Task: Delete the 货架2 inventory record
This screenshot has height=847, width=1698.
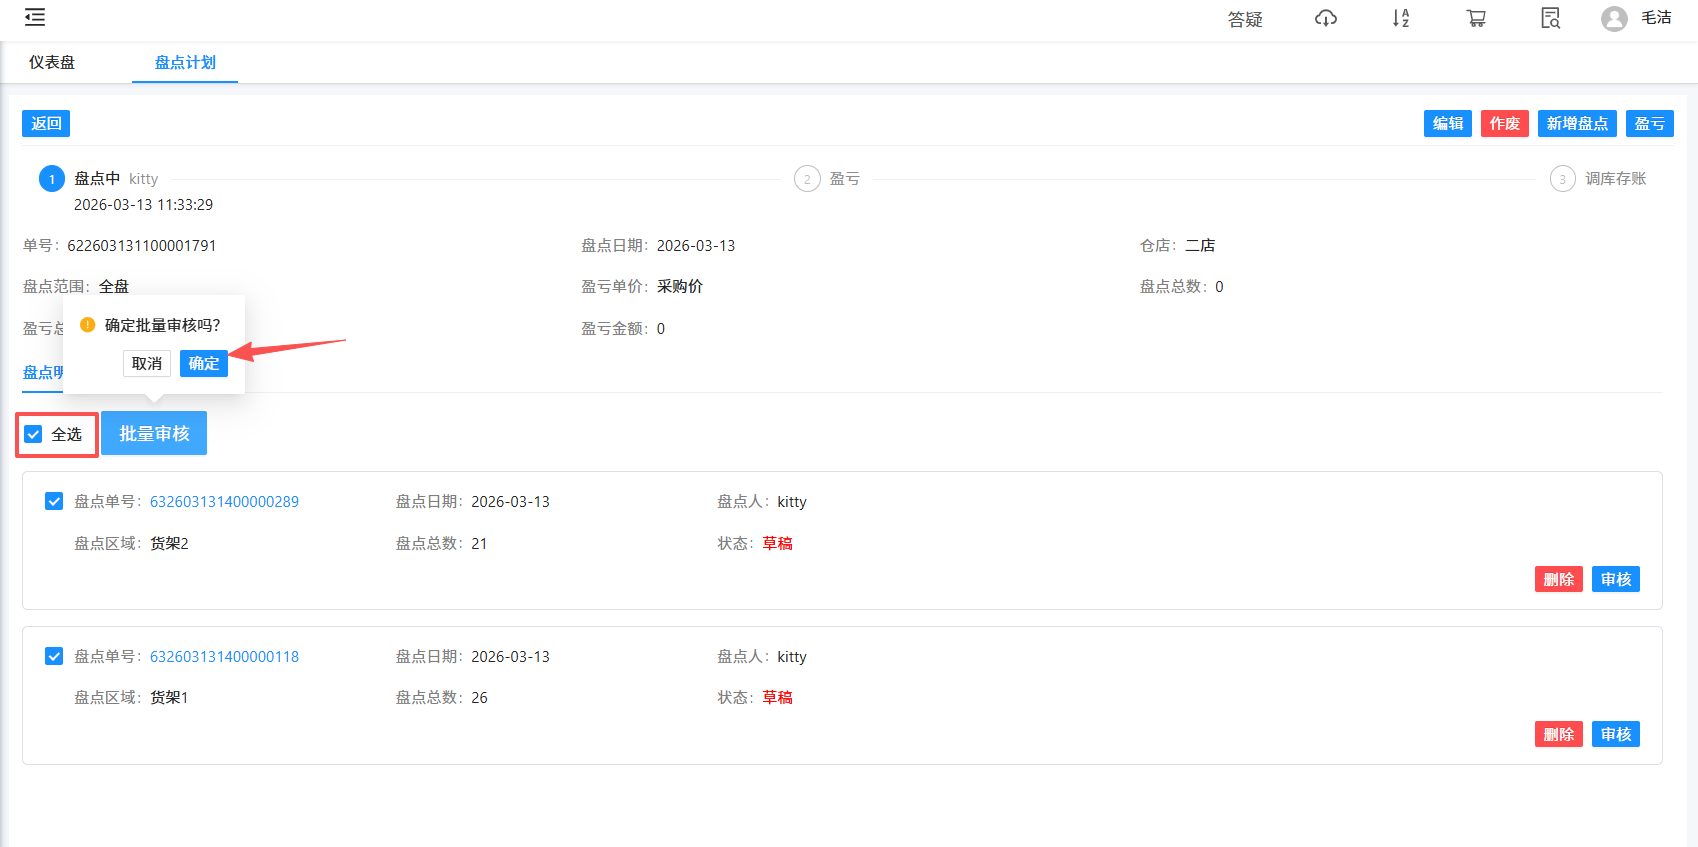Action: tap(1558, 580)
